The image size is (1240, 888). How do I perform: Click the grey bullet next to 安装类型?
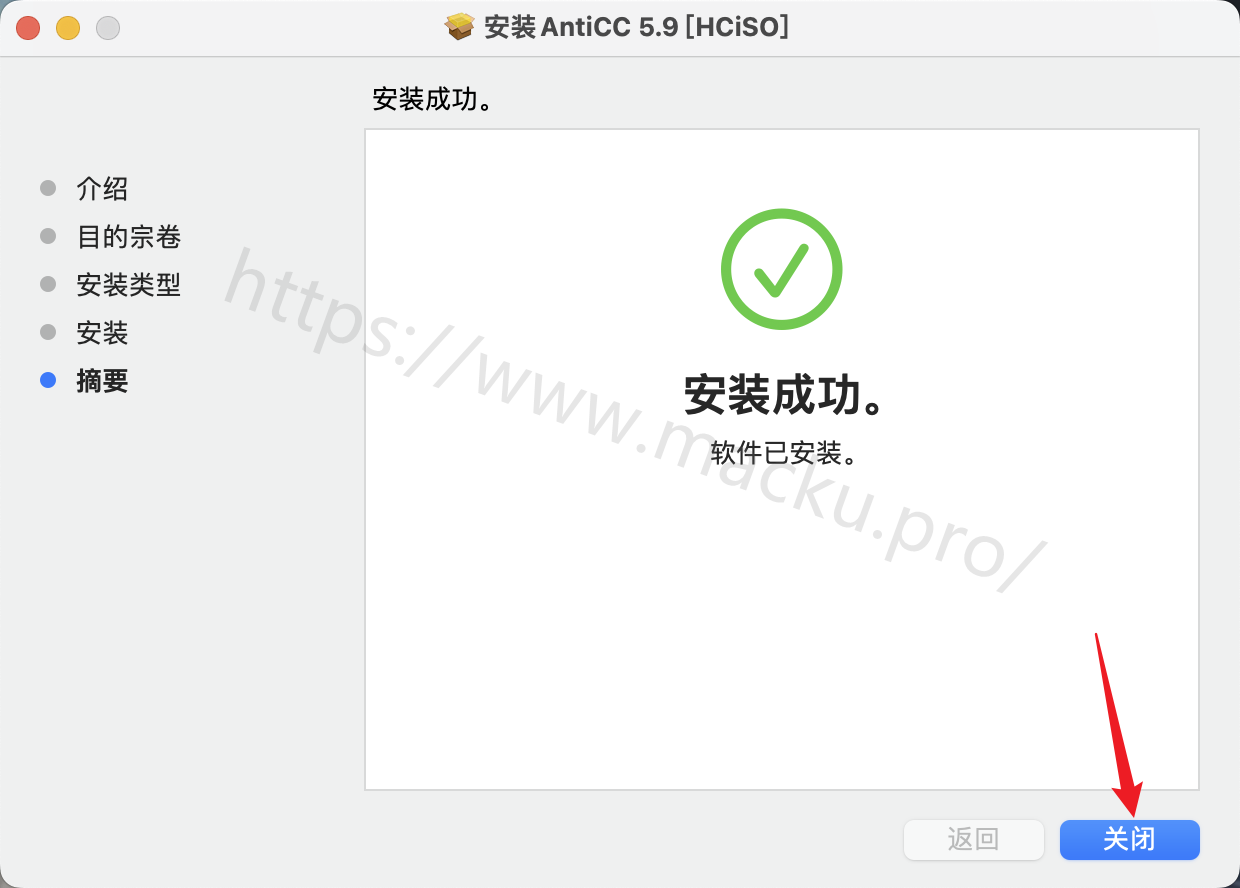[48, 284]
